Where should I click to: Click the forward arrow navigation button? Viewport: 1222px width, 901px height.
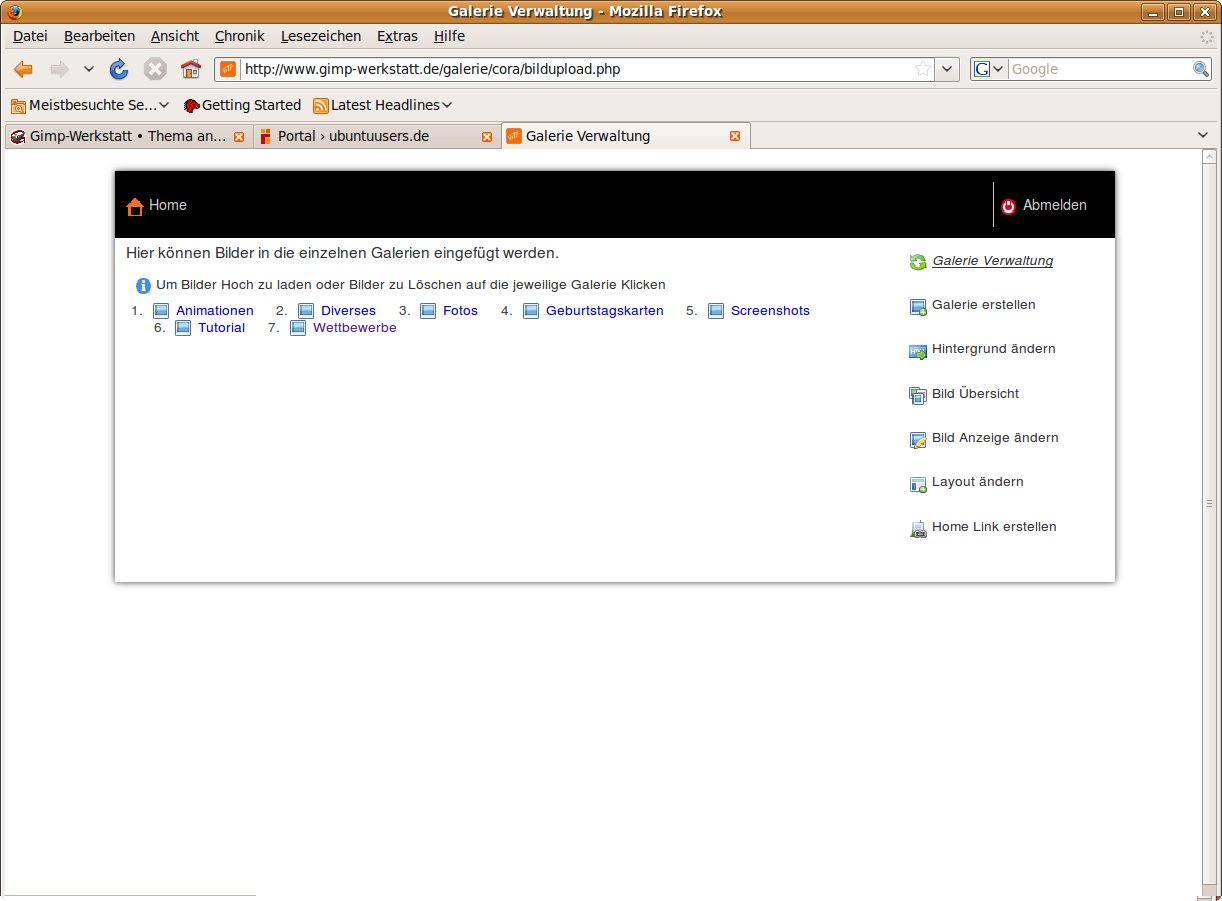(59, 69)
